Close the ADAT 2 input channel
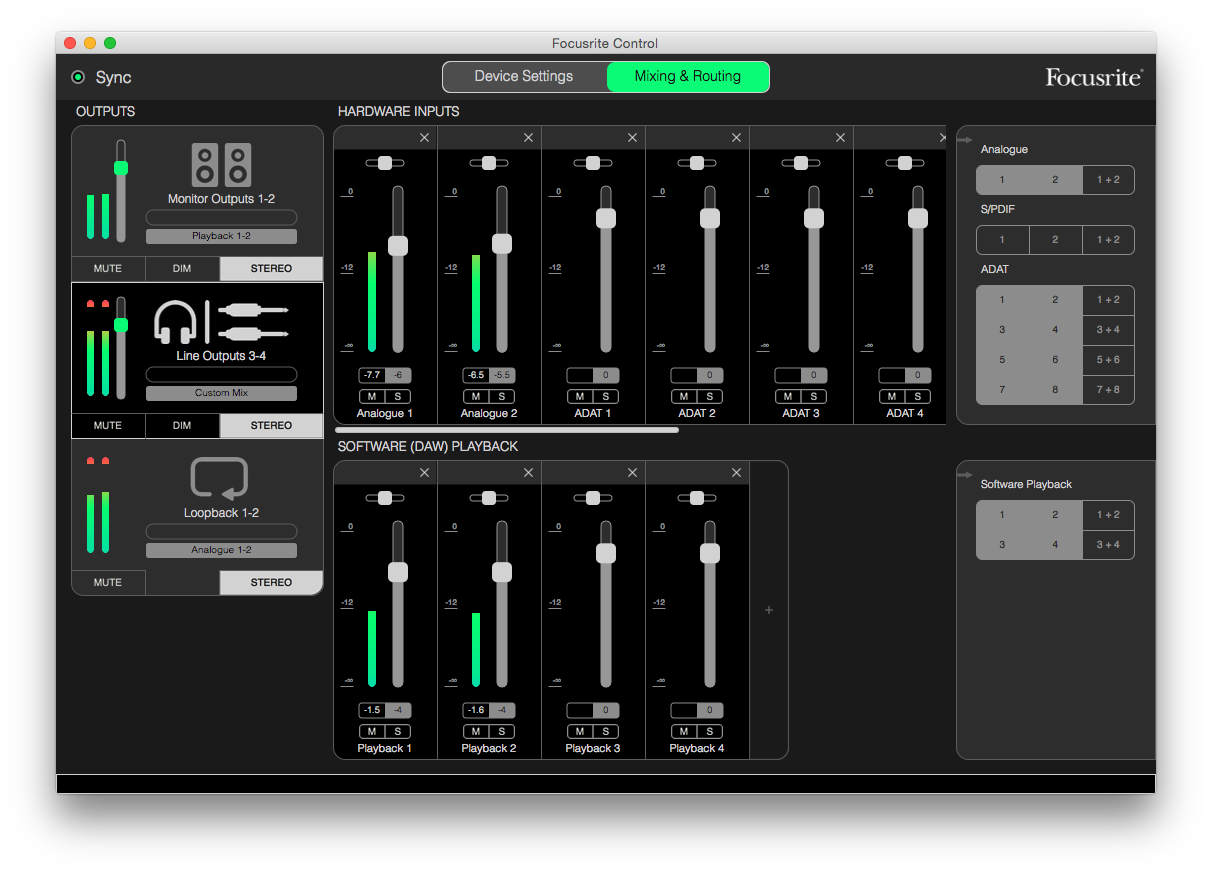The height and width of the screenshot is (874, 1212). click(x=736, y=137)
